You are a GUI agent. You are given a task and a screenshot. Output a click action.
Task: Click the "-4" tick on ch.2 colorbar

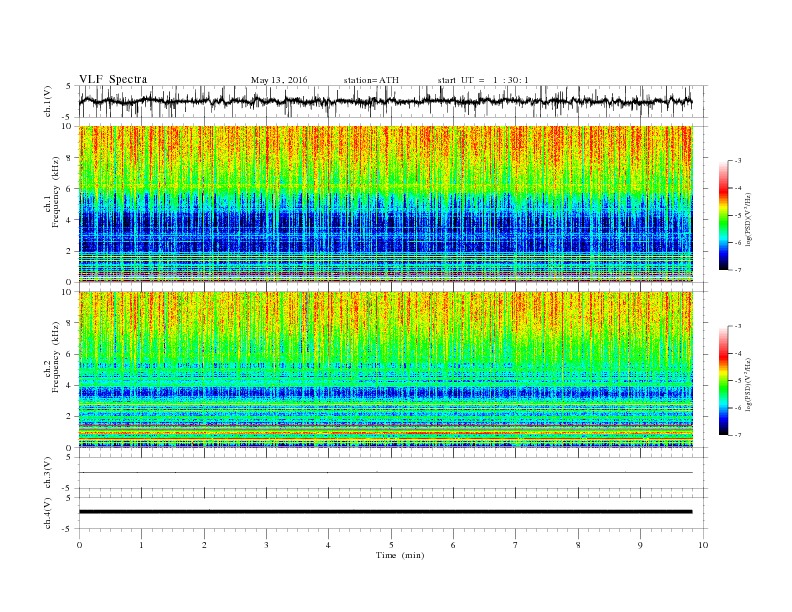click(x=738, y=353)
